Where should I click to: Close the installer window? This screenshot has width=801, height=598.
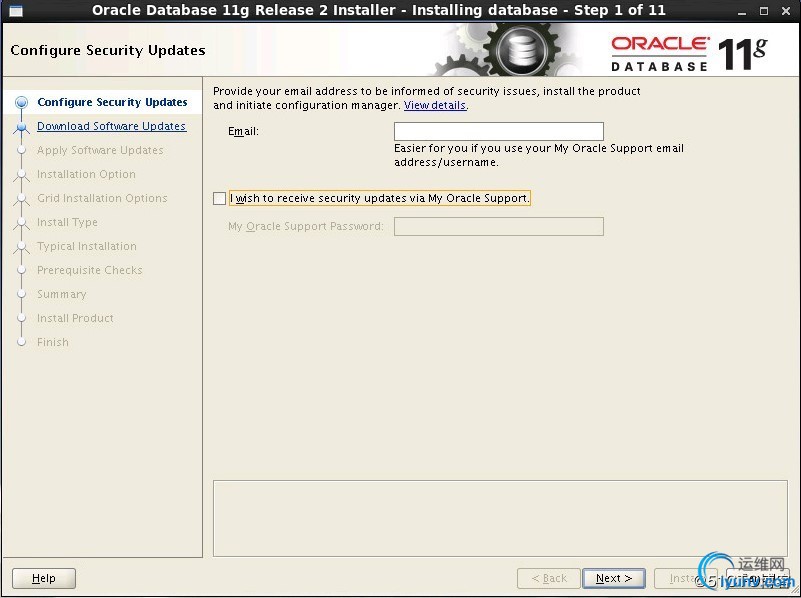[786, 11]
